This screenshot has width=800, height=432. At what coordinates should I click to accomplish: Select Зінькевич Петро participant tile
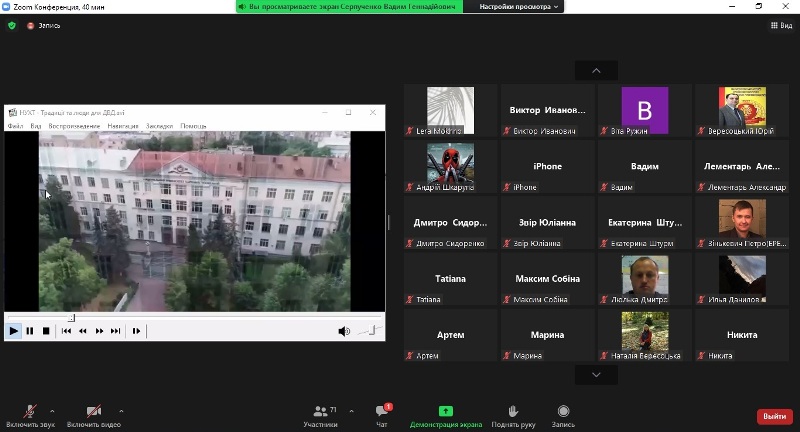pos(742,223)
